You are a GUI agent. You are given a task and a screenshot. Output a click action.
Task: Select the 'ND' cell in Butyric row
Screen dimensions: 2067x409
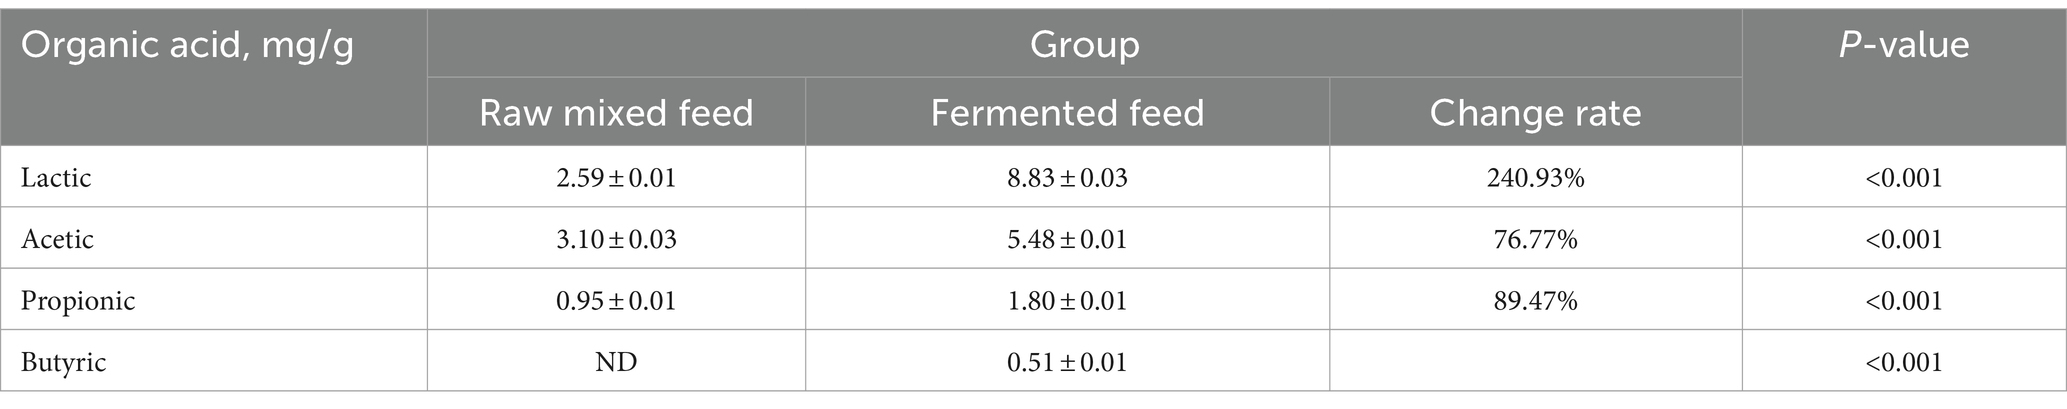click(616, 361)
